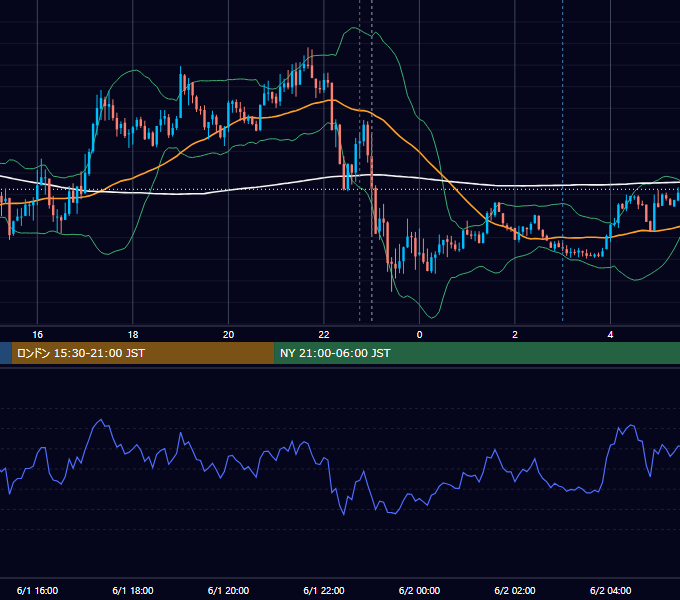Viewport: 680px width, 600px height.
Task: Click the hour label 0 on the time axis
Action: tap(419, 335)
